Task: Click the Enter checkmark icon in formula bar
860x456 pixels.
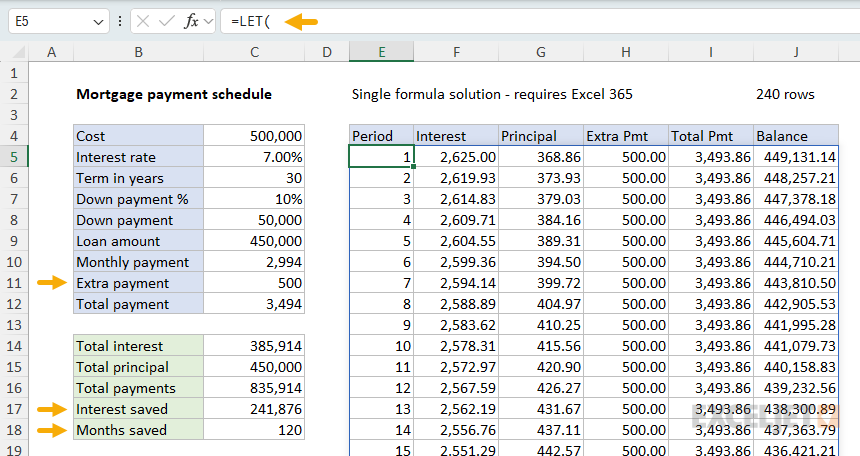Action: click(x=166, y=22)
